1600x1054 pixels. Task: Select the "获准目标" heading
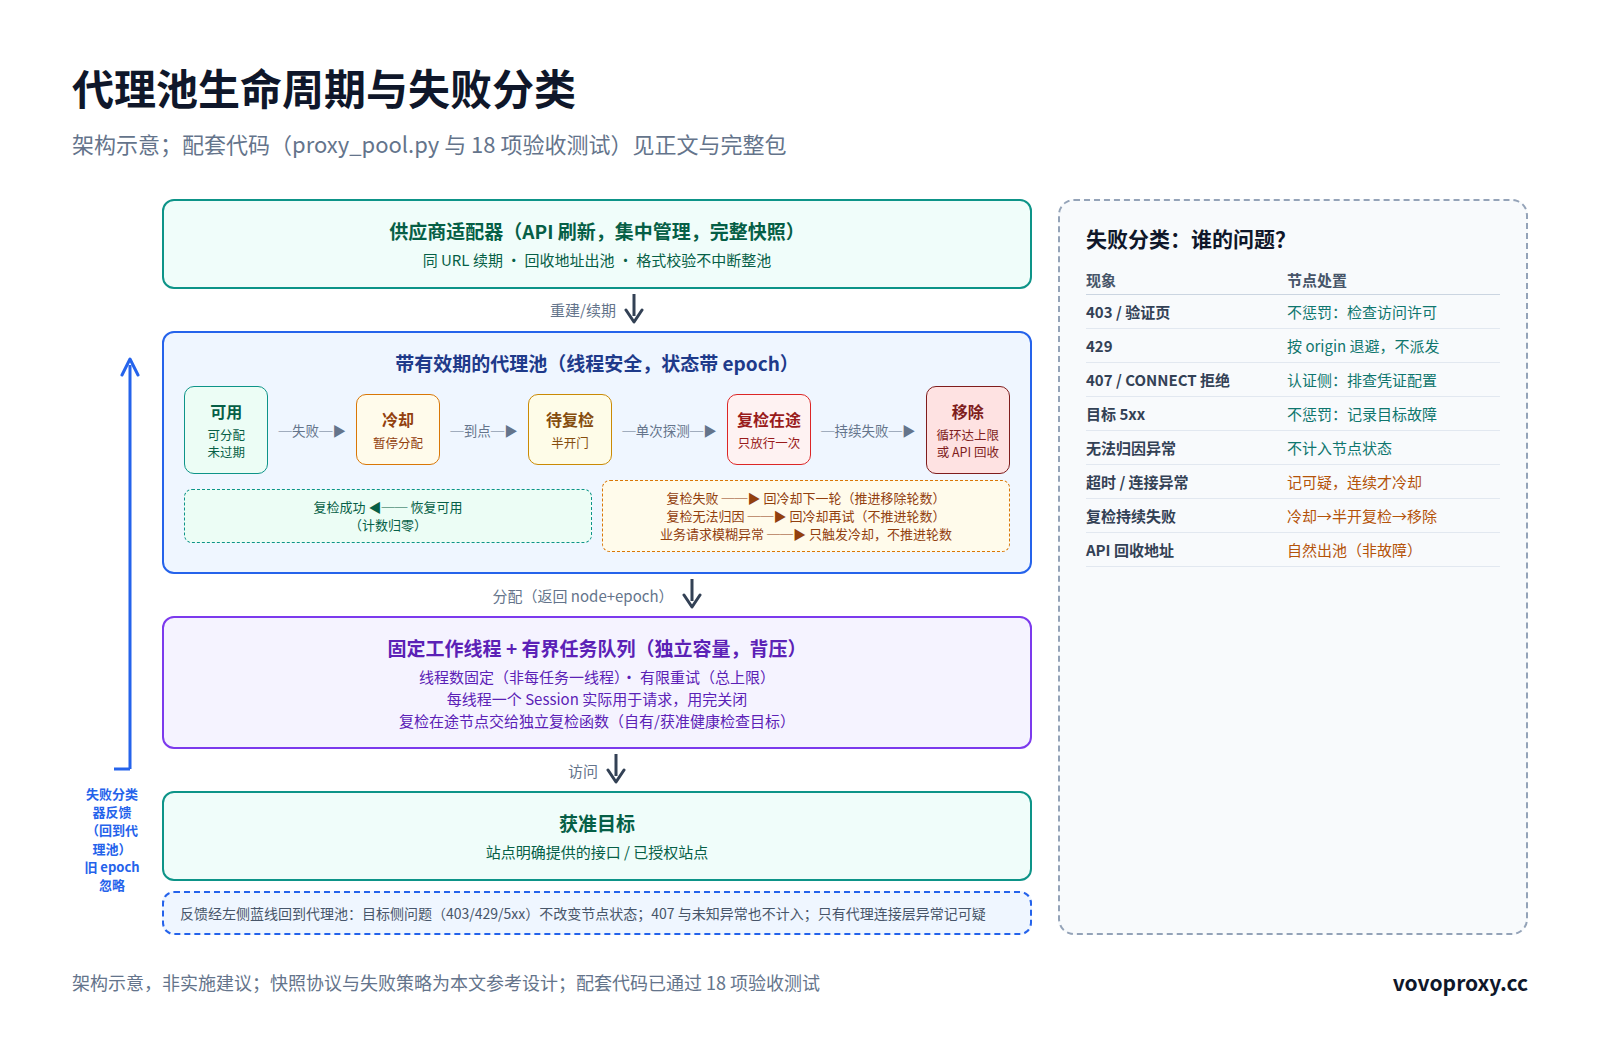[x=597, y=824]
